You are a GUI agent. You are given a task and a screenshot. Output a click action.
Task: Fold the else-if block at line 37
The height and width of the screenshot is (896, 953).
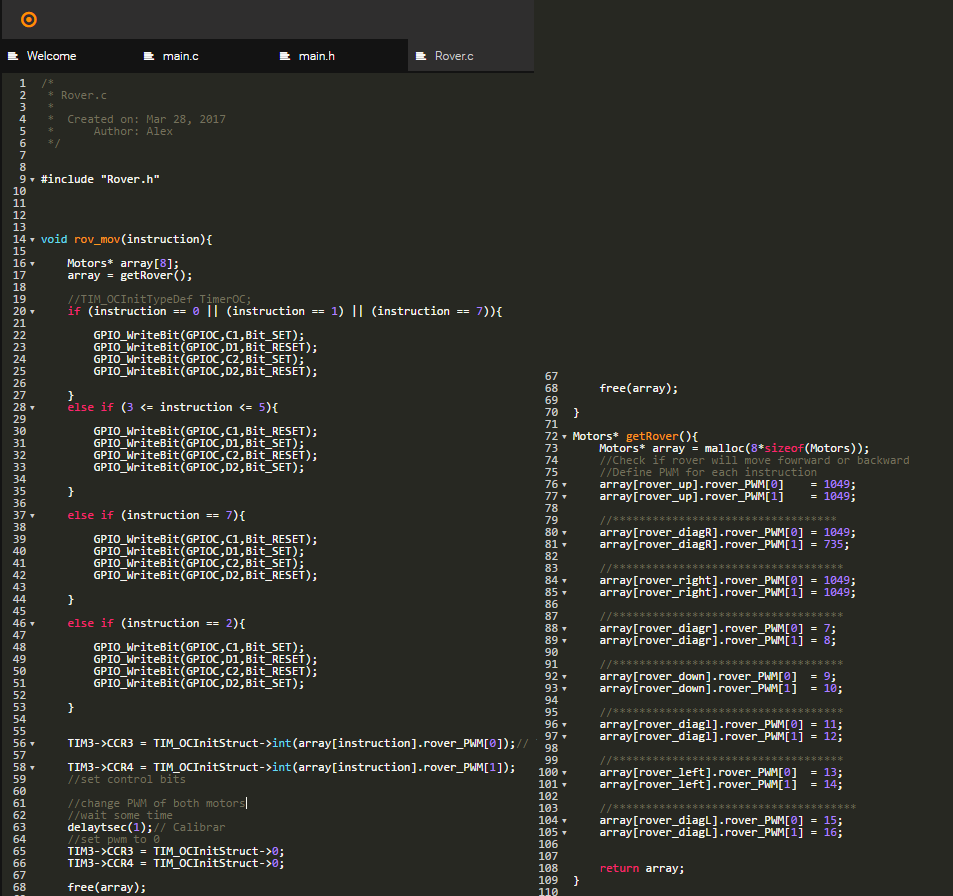pos(32,516)
